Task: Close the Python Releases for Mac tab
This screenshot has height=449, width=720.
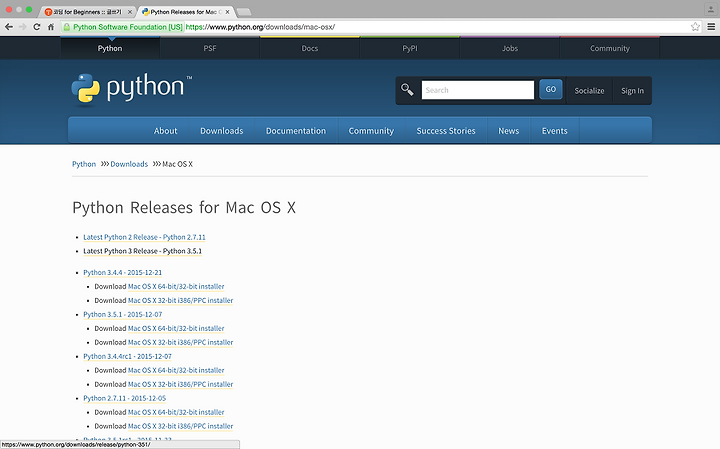Action: point(227,12)
